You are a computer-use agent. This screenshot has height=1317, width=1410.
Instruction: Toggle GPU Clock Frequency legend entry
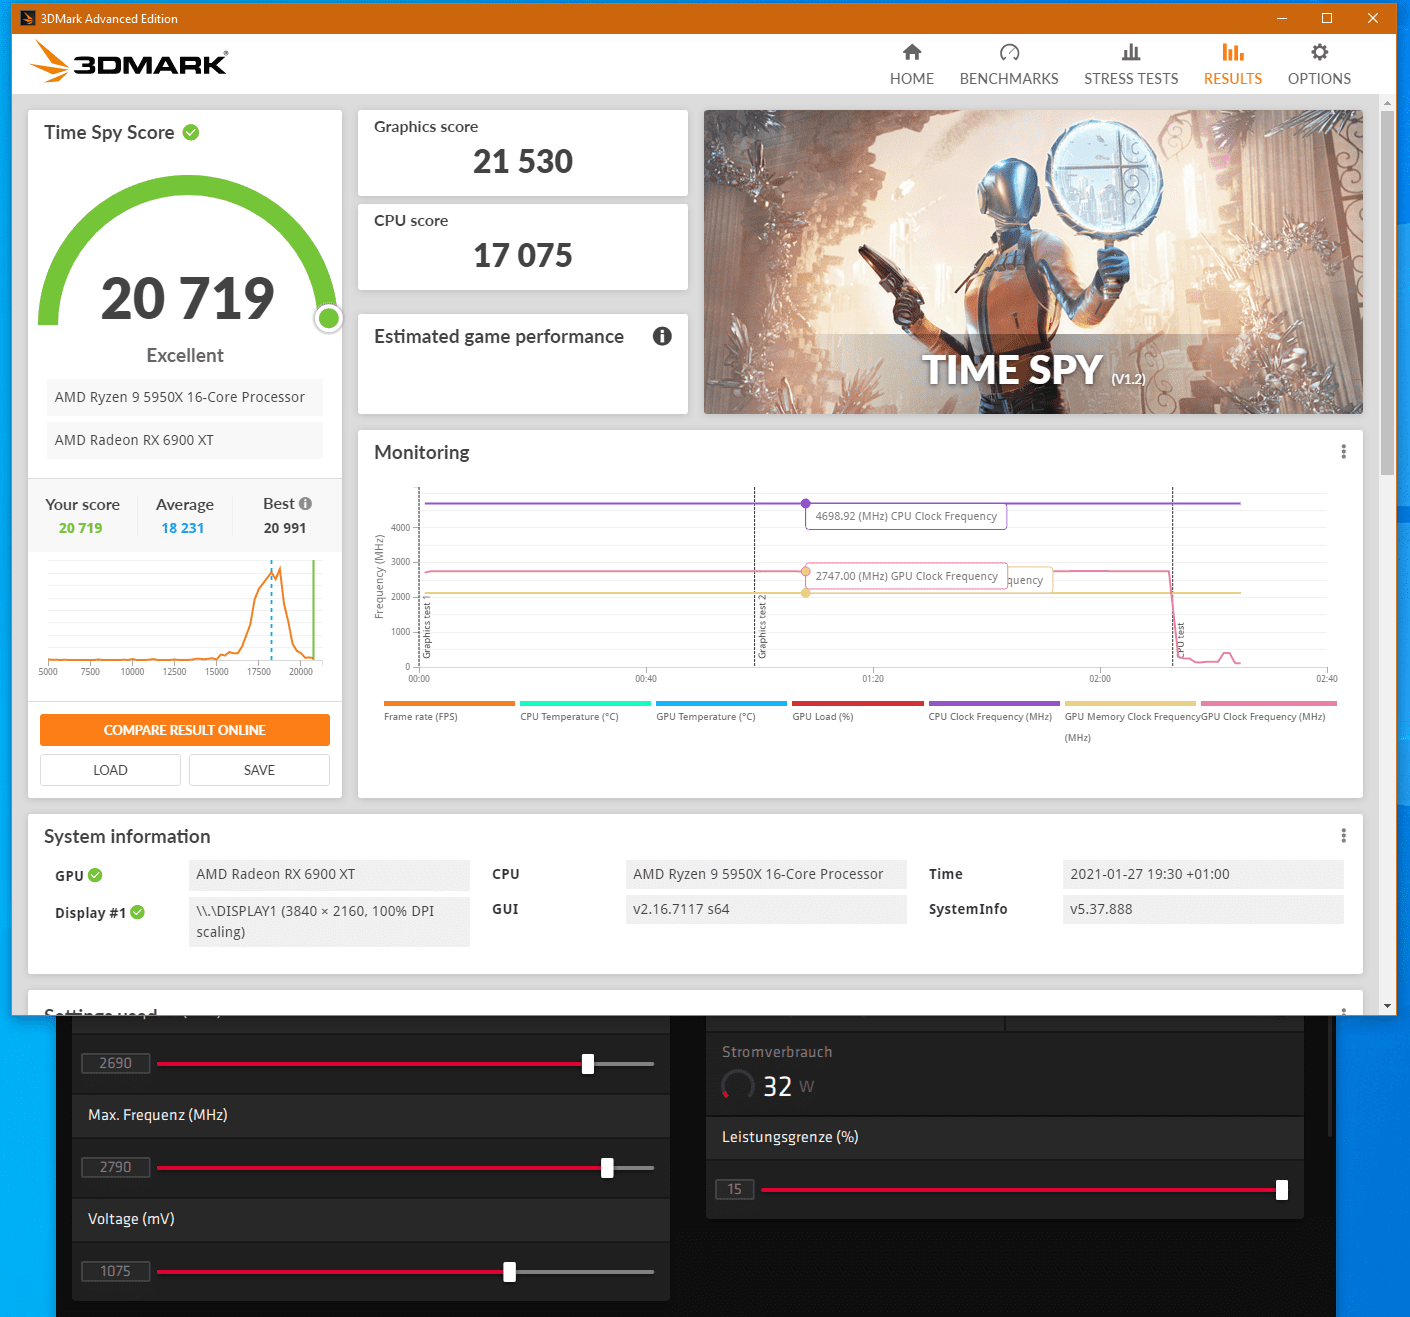pyautogui.click(x=1268, y=711)
